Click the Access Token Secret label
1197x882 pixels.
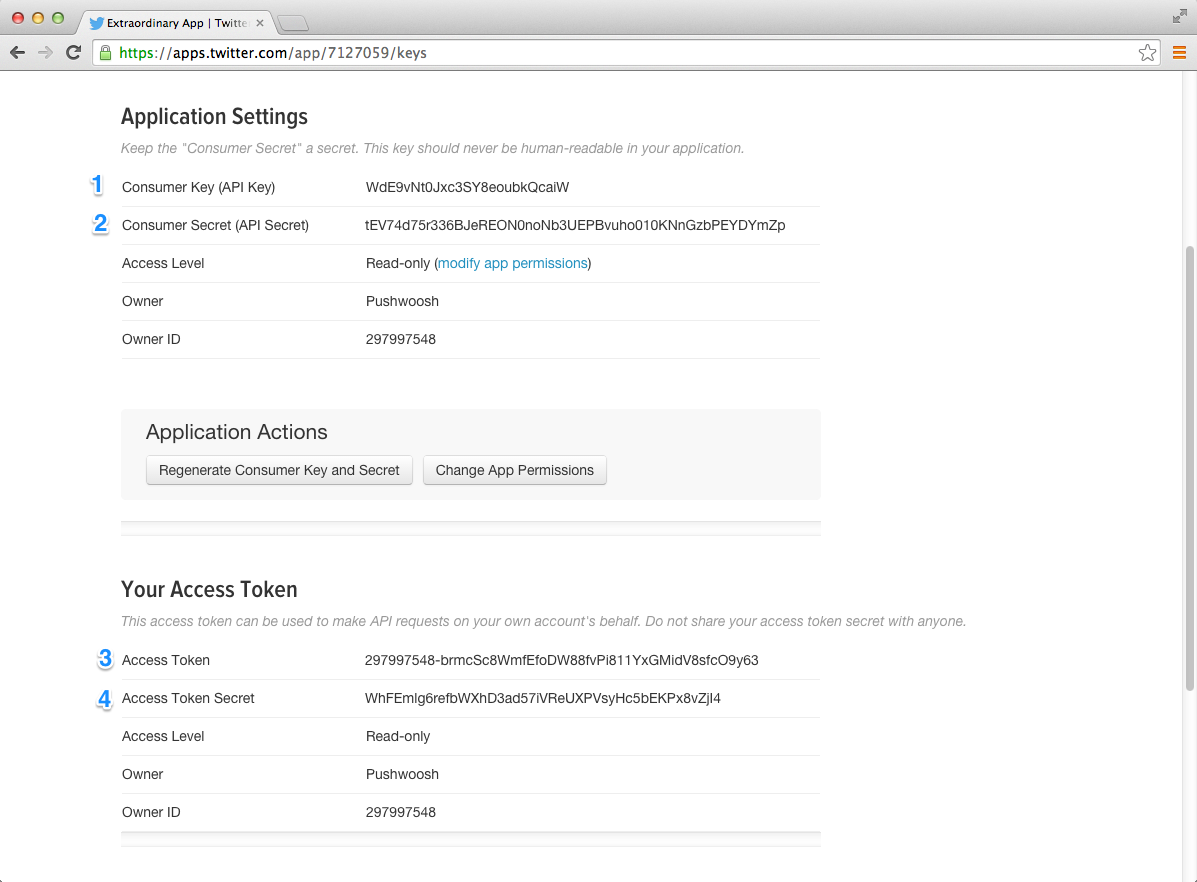(188, 699)
